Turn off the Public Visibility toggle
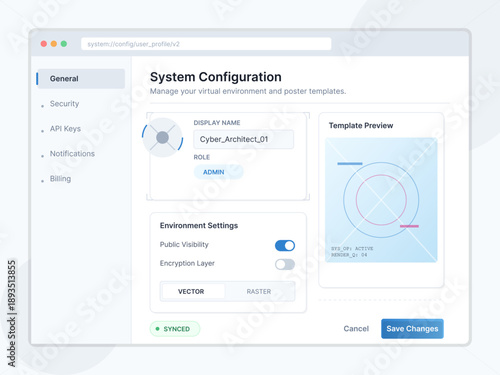 285,246
